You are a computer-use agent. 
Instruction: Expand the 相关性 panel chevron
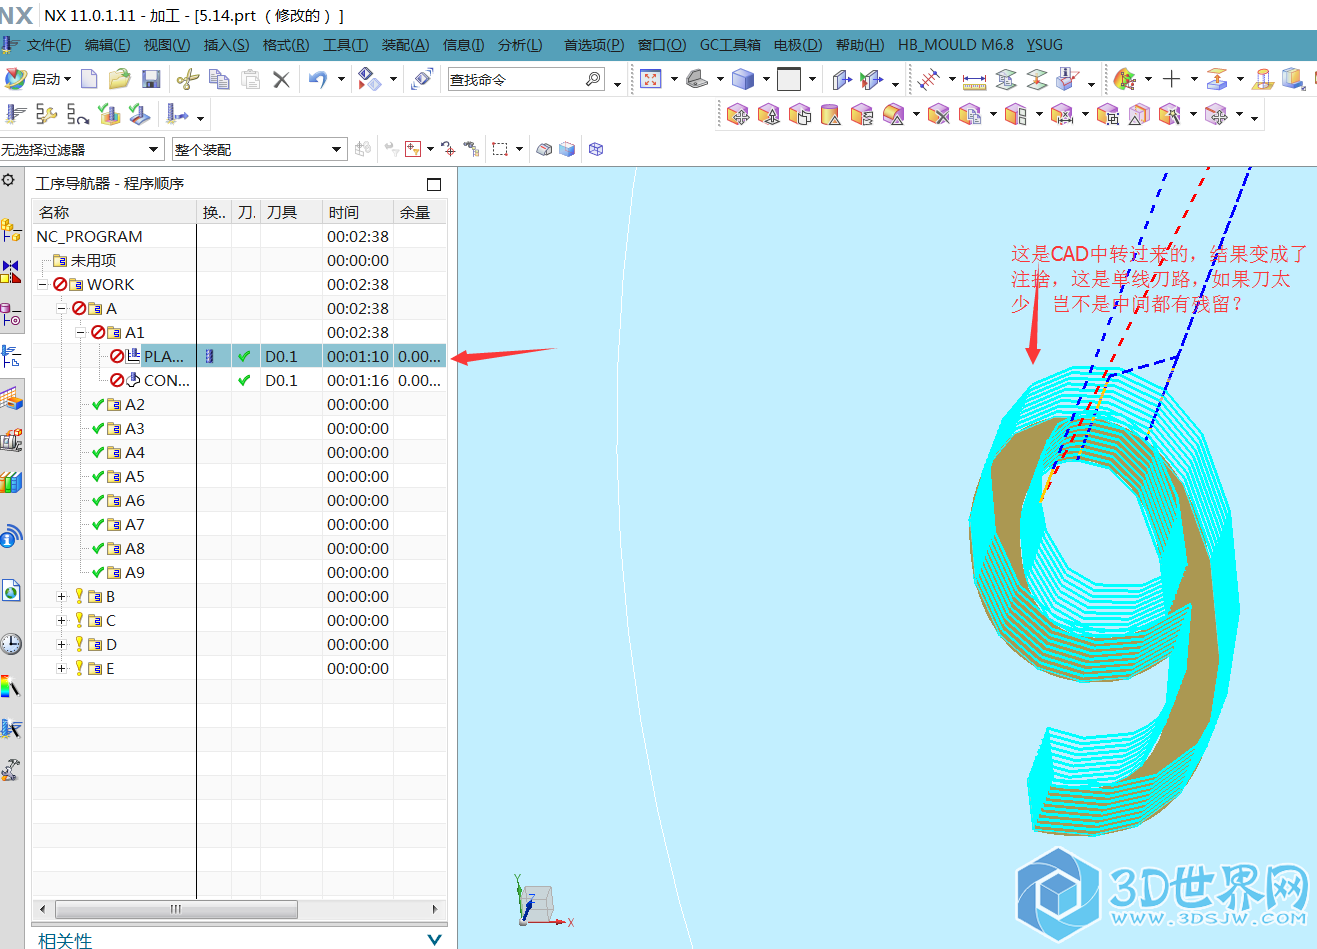[434, 940]
